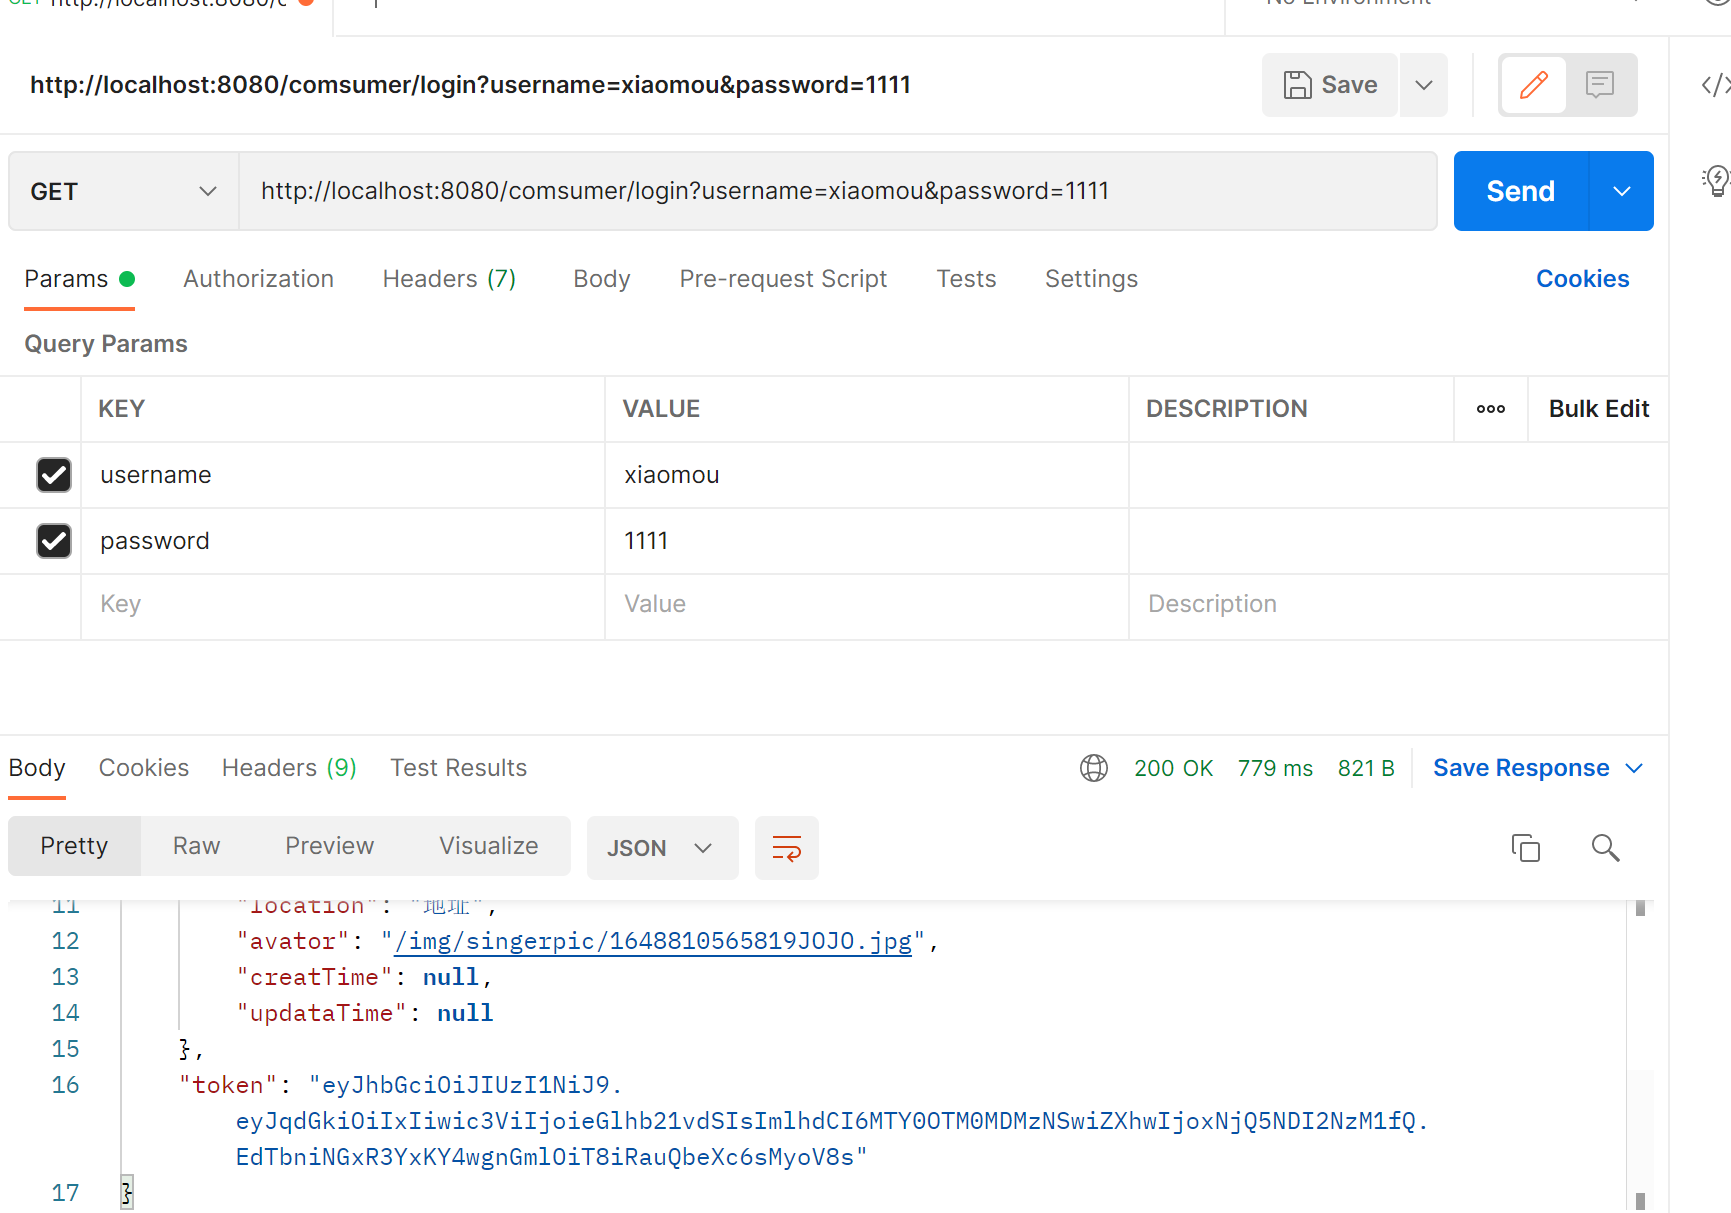Disable the password query parameter

(53, 541)
